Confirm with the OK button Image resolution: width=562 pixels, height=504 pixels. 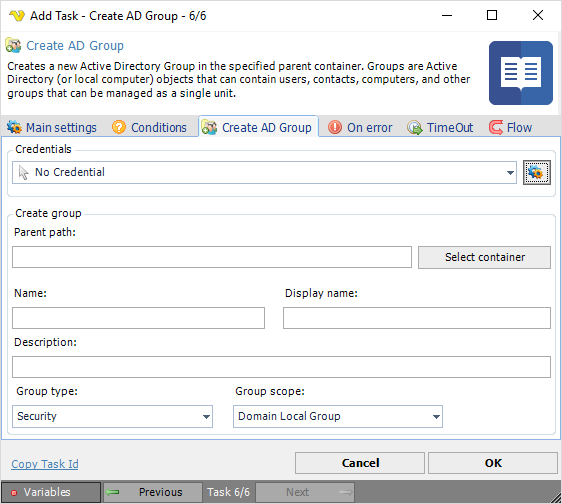[x=493, y=463]
